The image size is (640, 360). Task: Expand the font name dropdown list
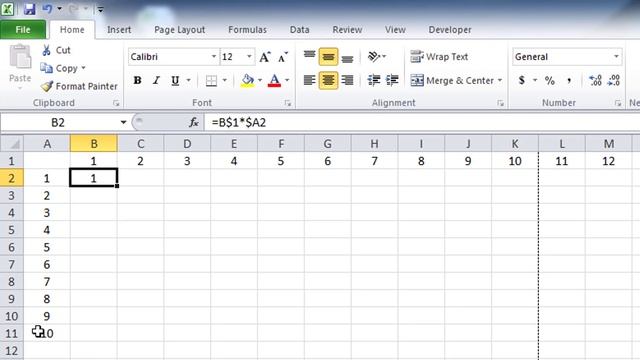[x=214, y=57]
